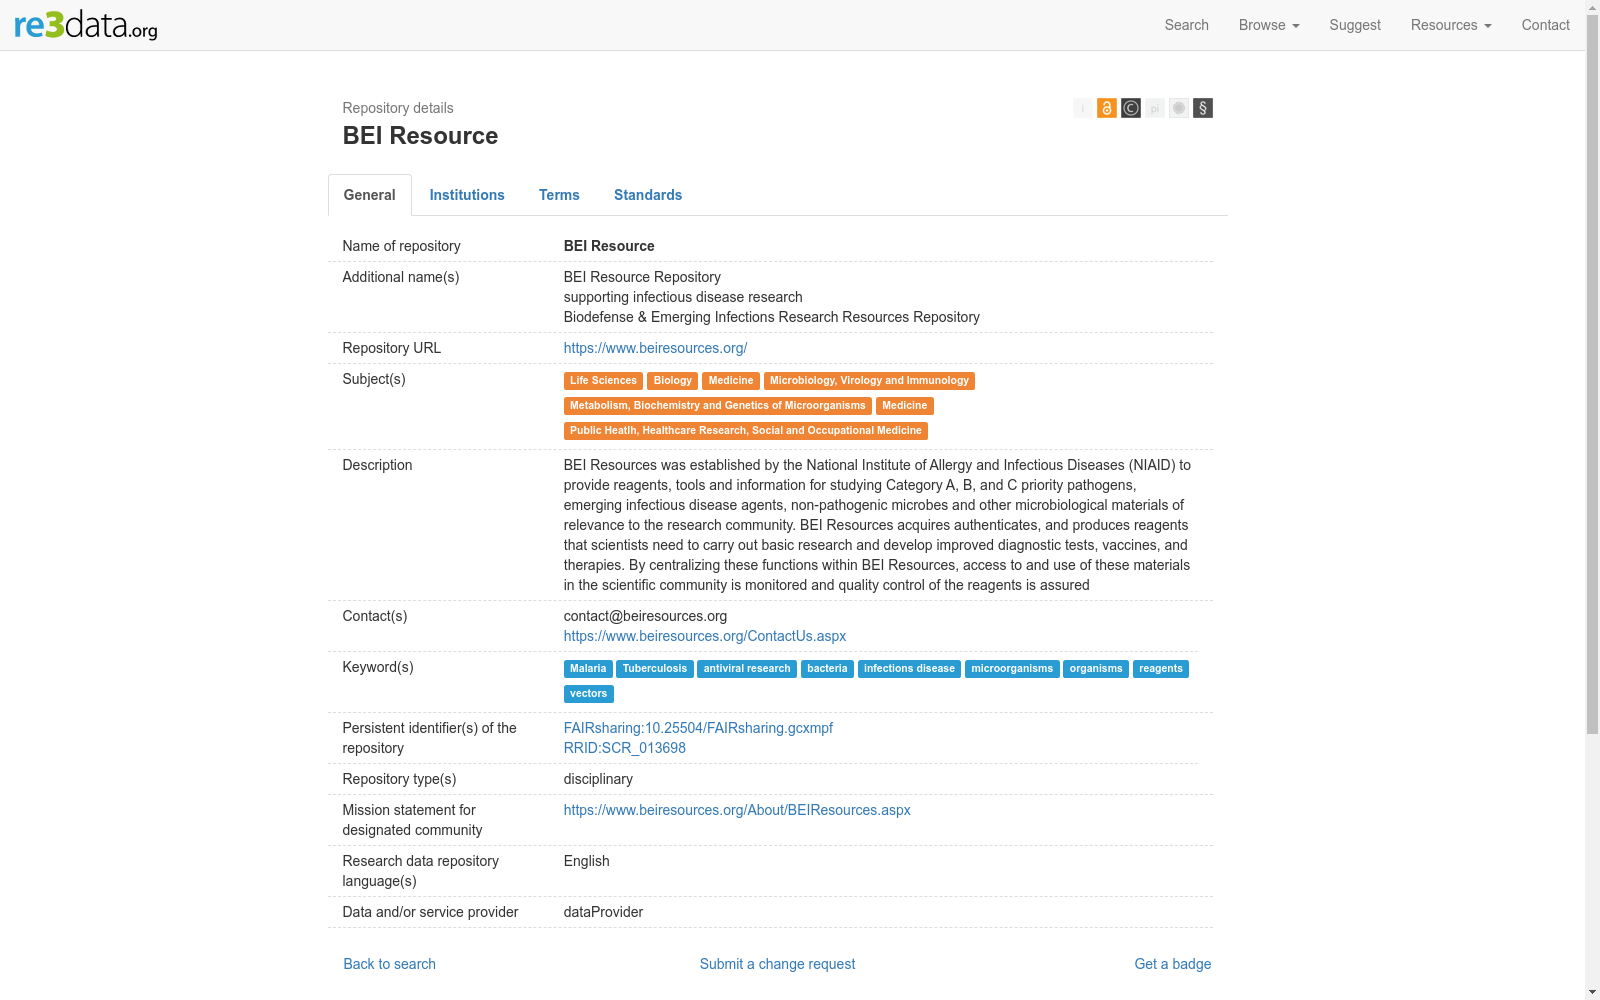Click the dark section-sign policy icon
1600x1000 pixels.
click(1203, 108)
